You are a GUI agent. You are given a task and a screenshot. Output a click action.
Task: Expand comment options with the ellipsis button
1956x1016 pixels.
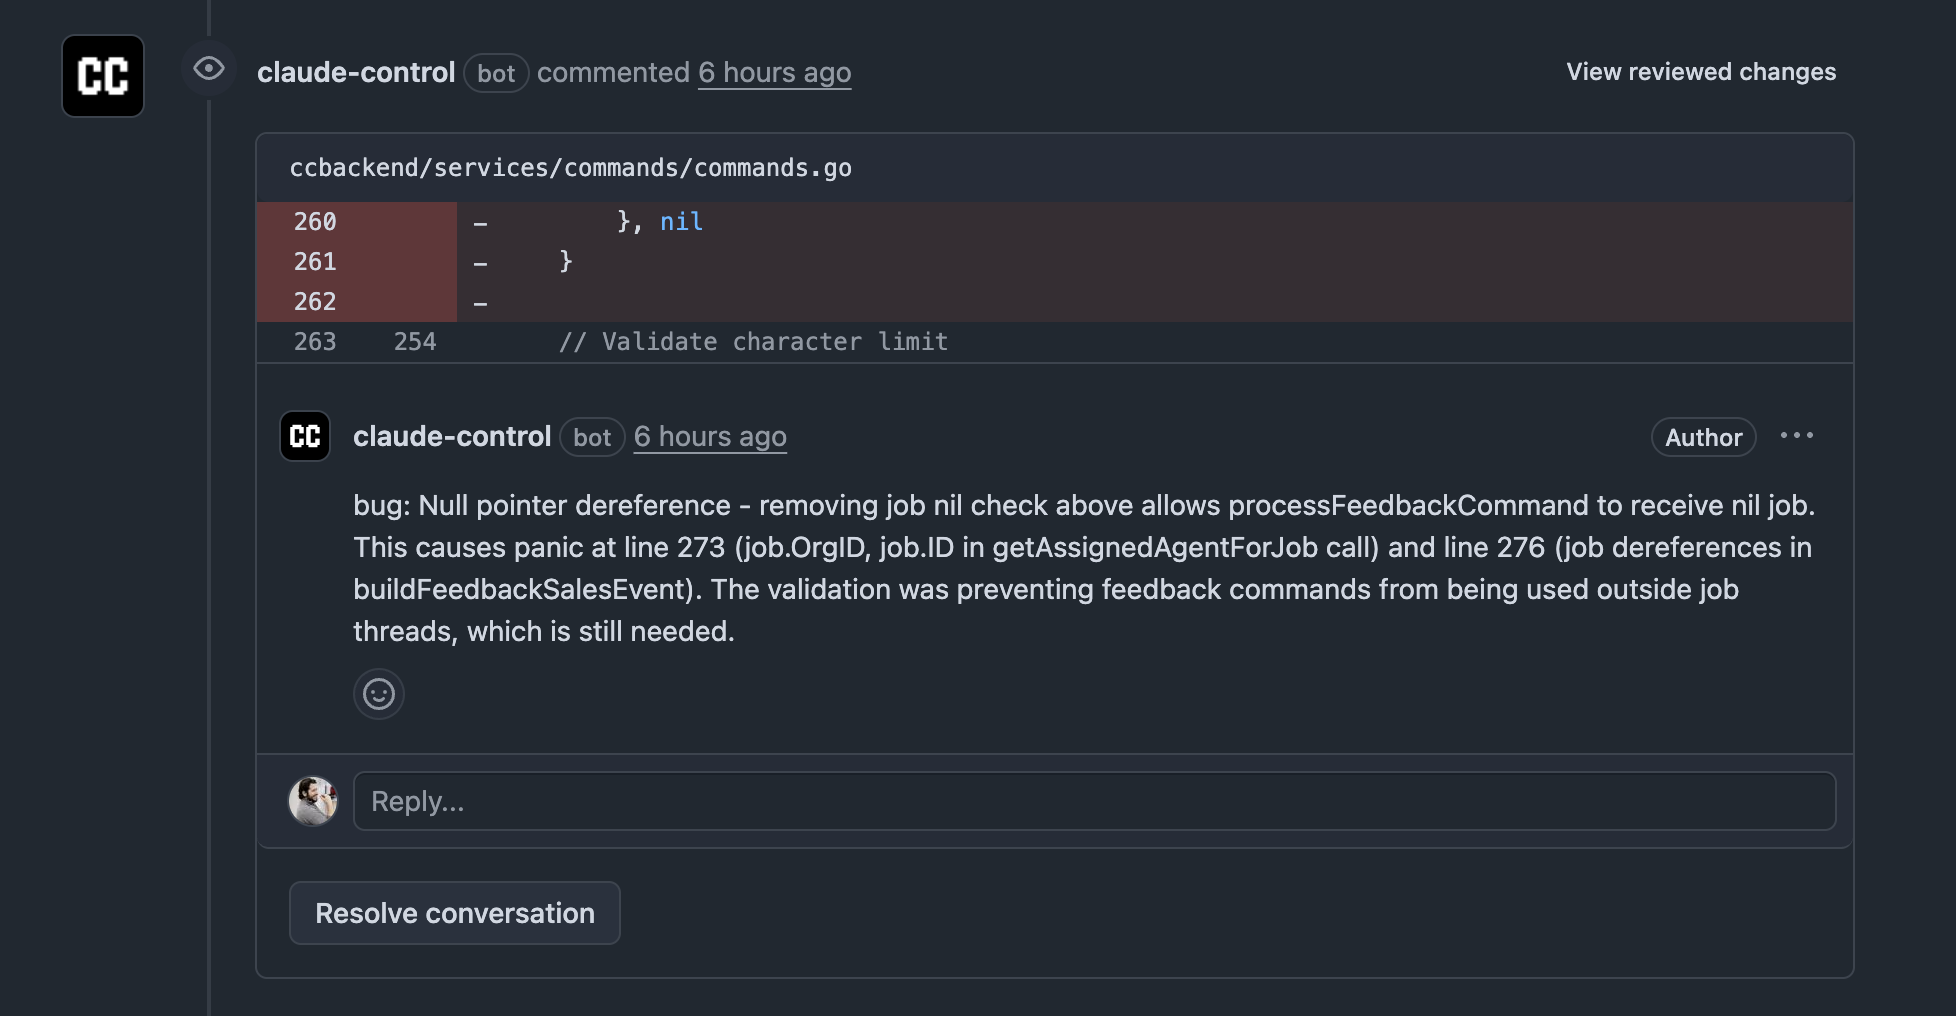coord(1798,434)
